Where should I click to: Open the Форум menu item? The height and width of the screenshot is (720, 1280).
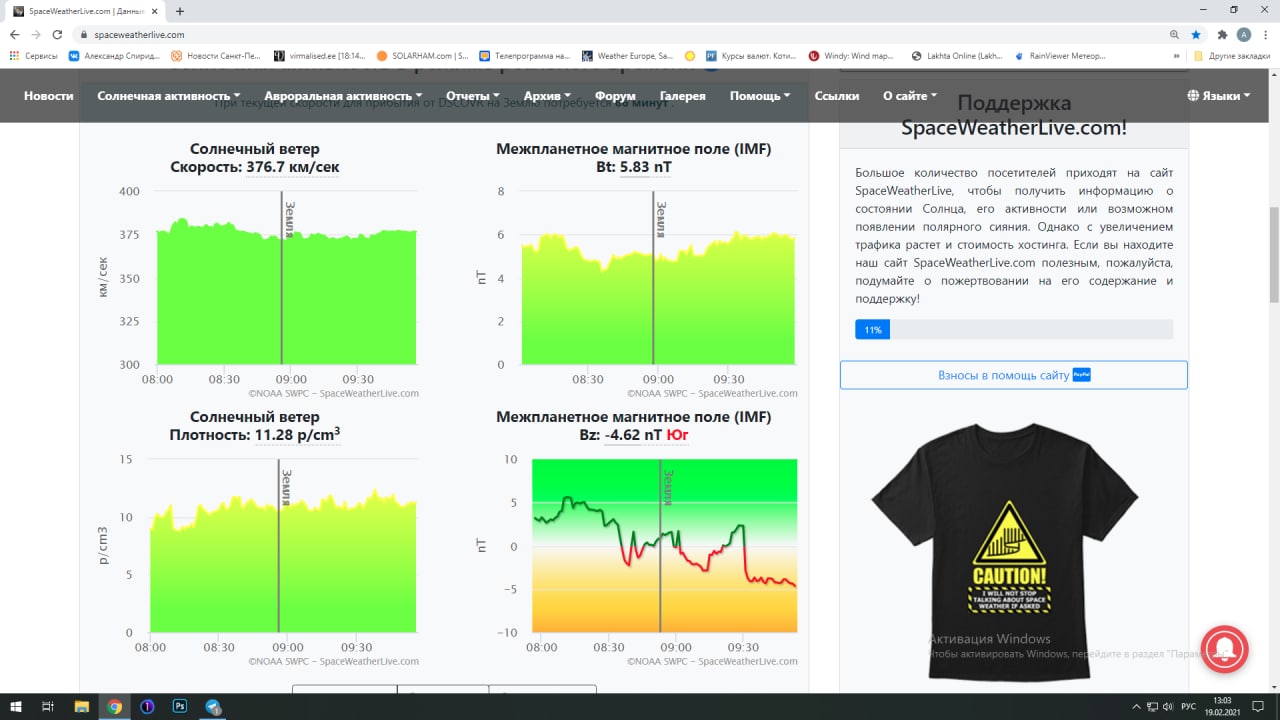[x=615, y=96]
